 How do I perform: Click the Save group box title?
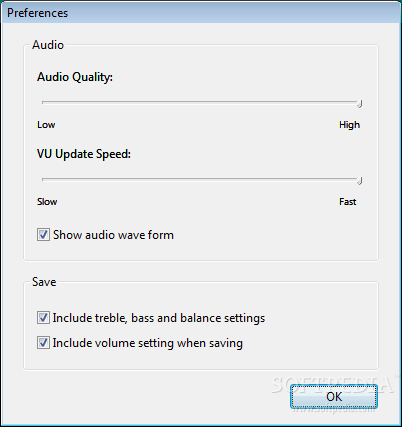[44, 282]
